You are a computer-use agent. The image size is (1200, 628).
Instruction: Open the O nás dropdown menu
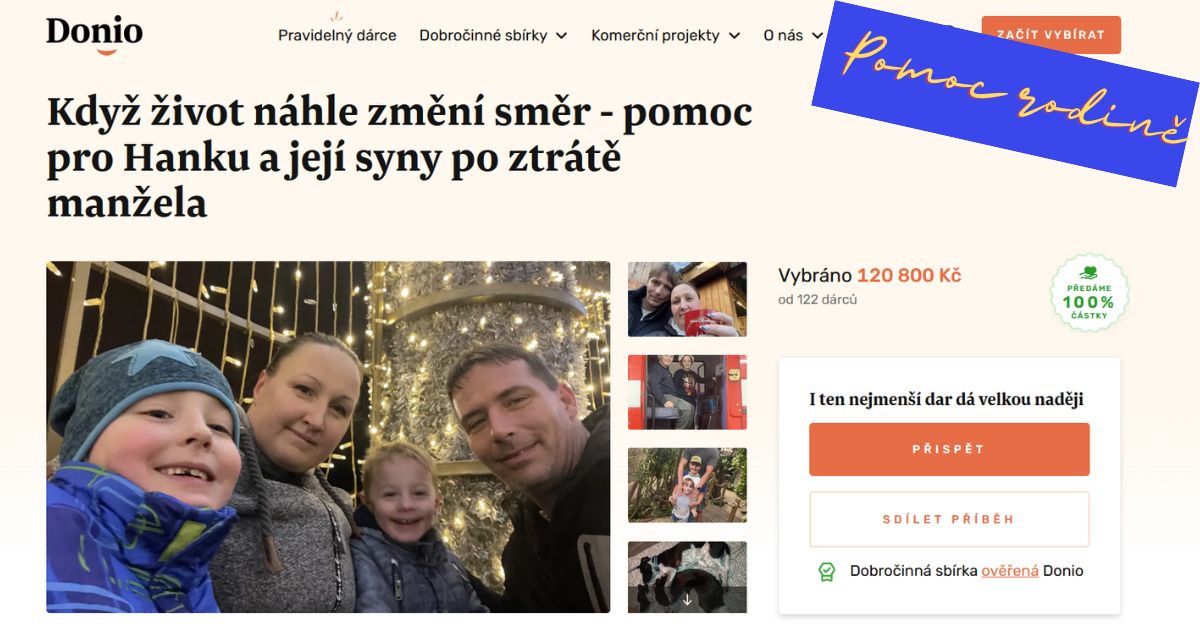pos(793,35)
